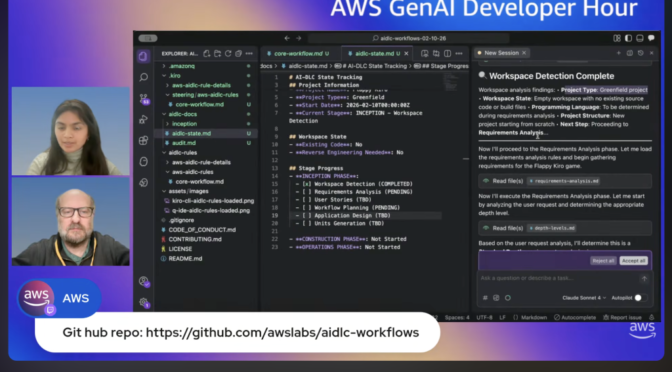Screen dimensions: 672x372
Task: Open README.md in the file tree
Action: (x=185, y=259)
